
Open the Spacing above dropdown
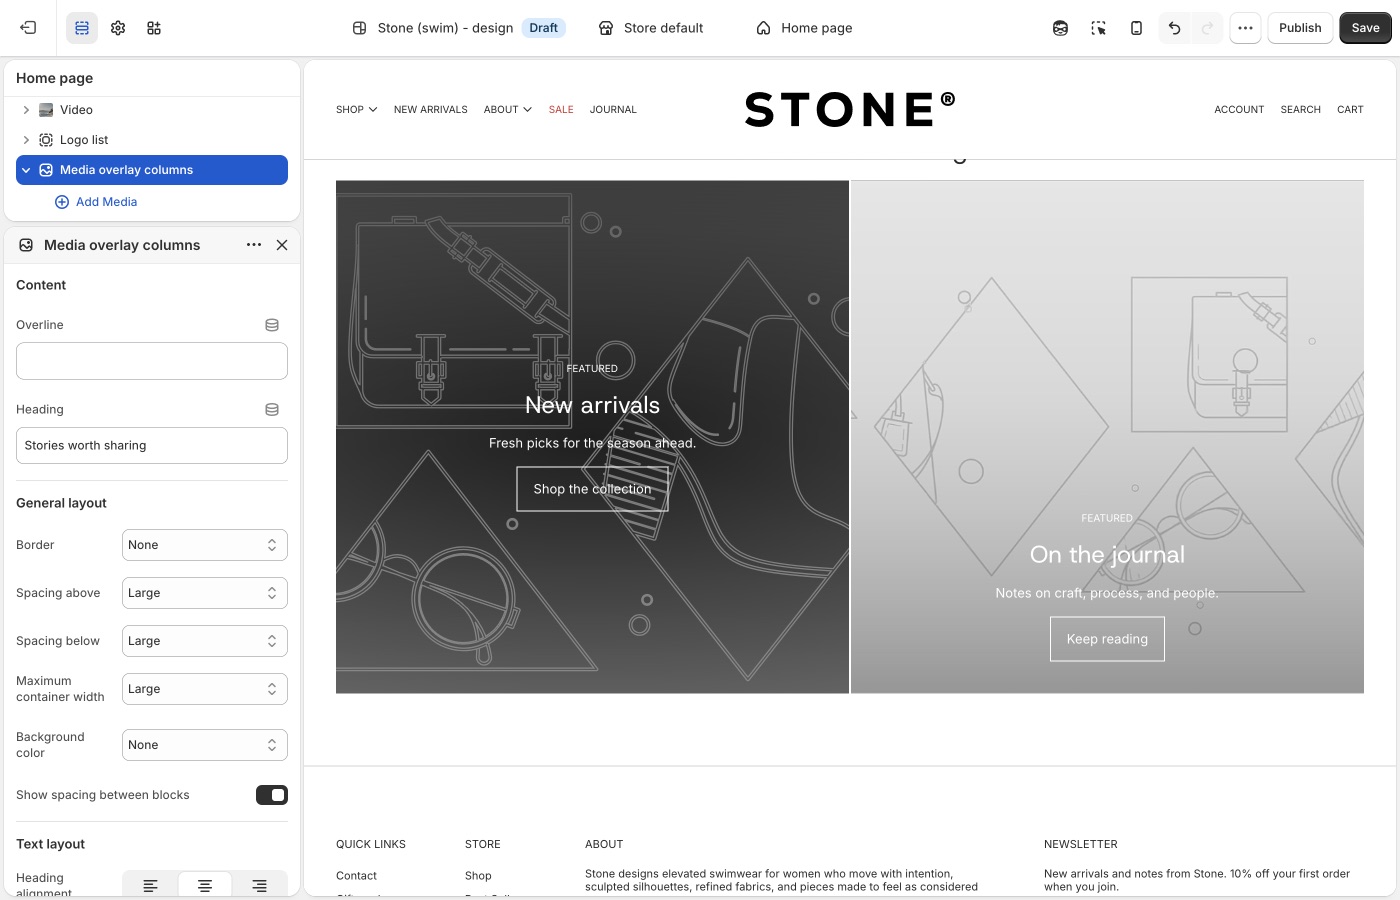click(205, 593)
